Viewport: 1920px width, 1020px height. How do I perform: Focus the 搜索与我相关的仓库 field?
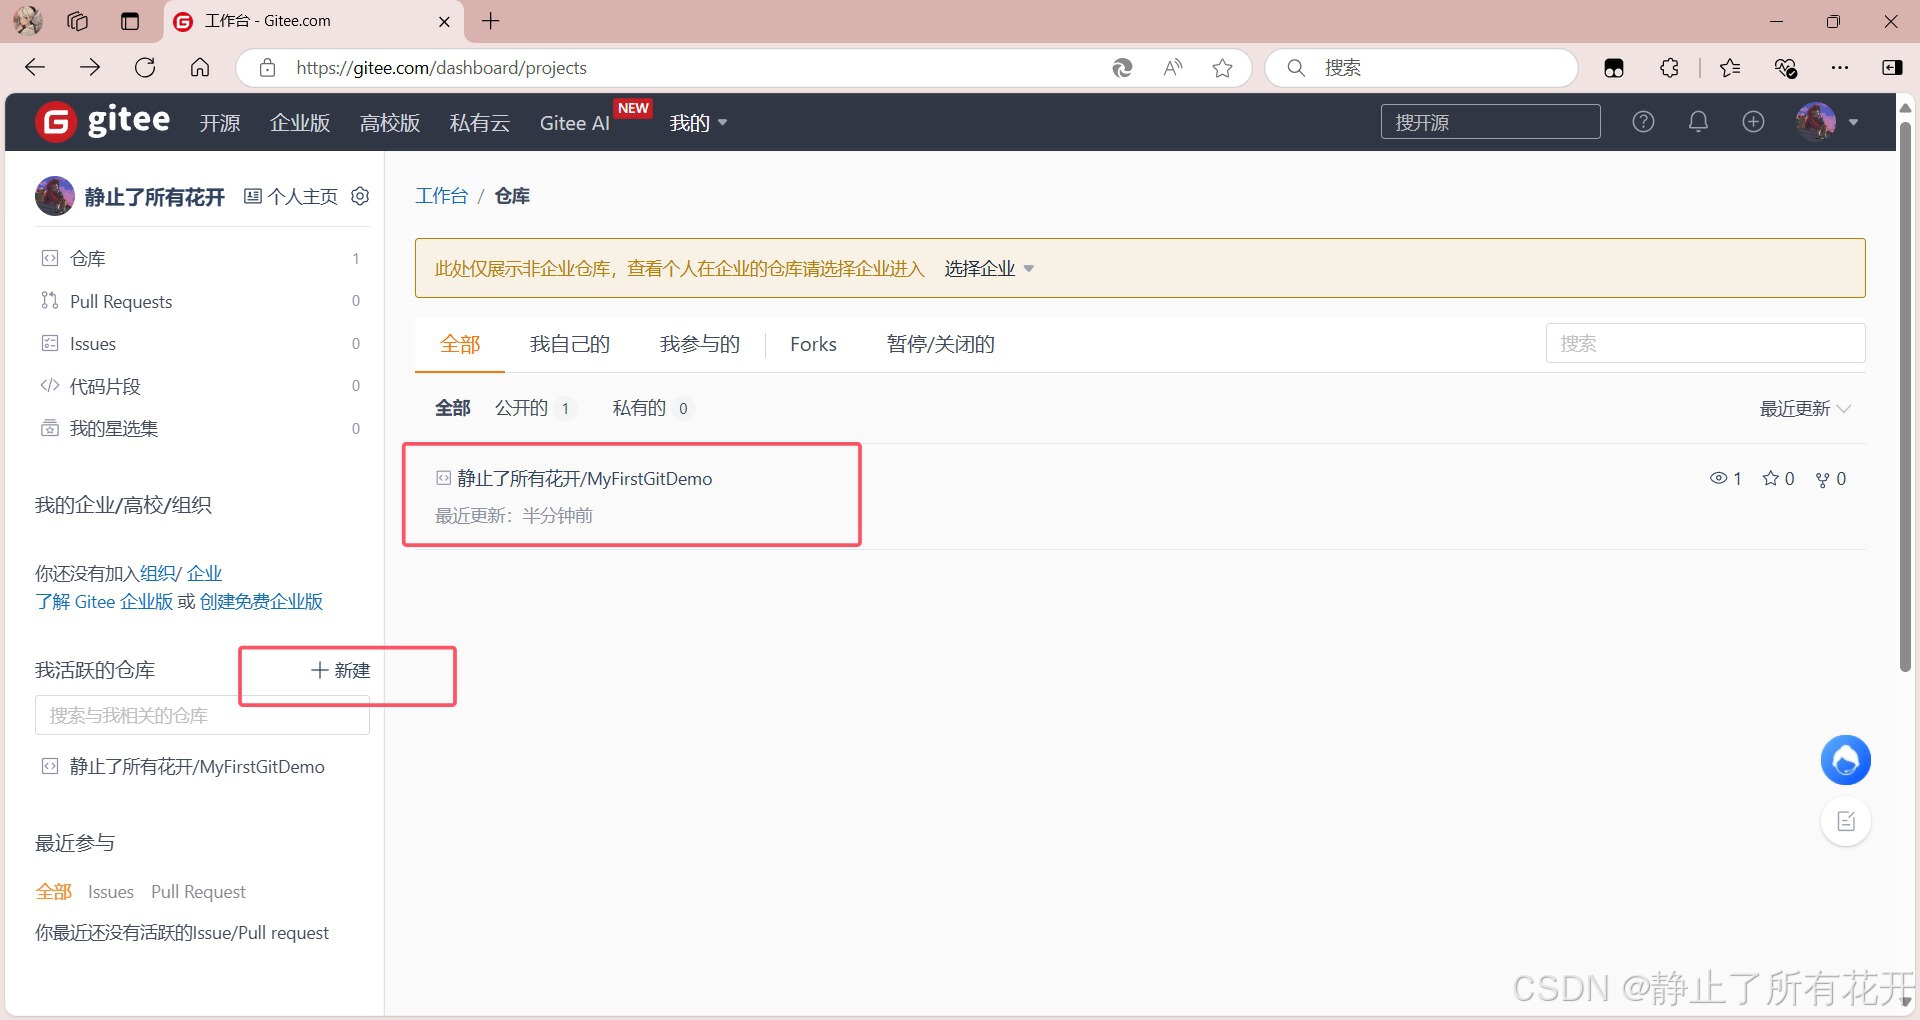coord(202,715)
